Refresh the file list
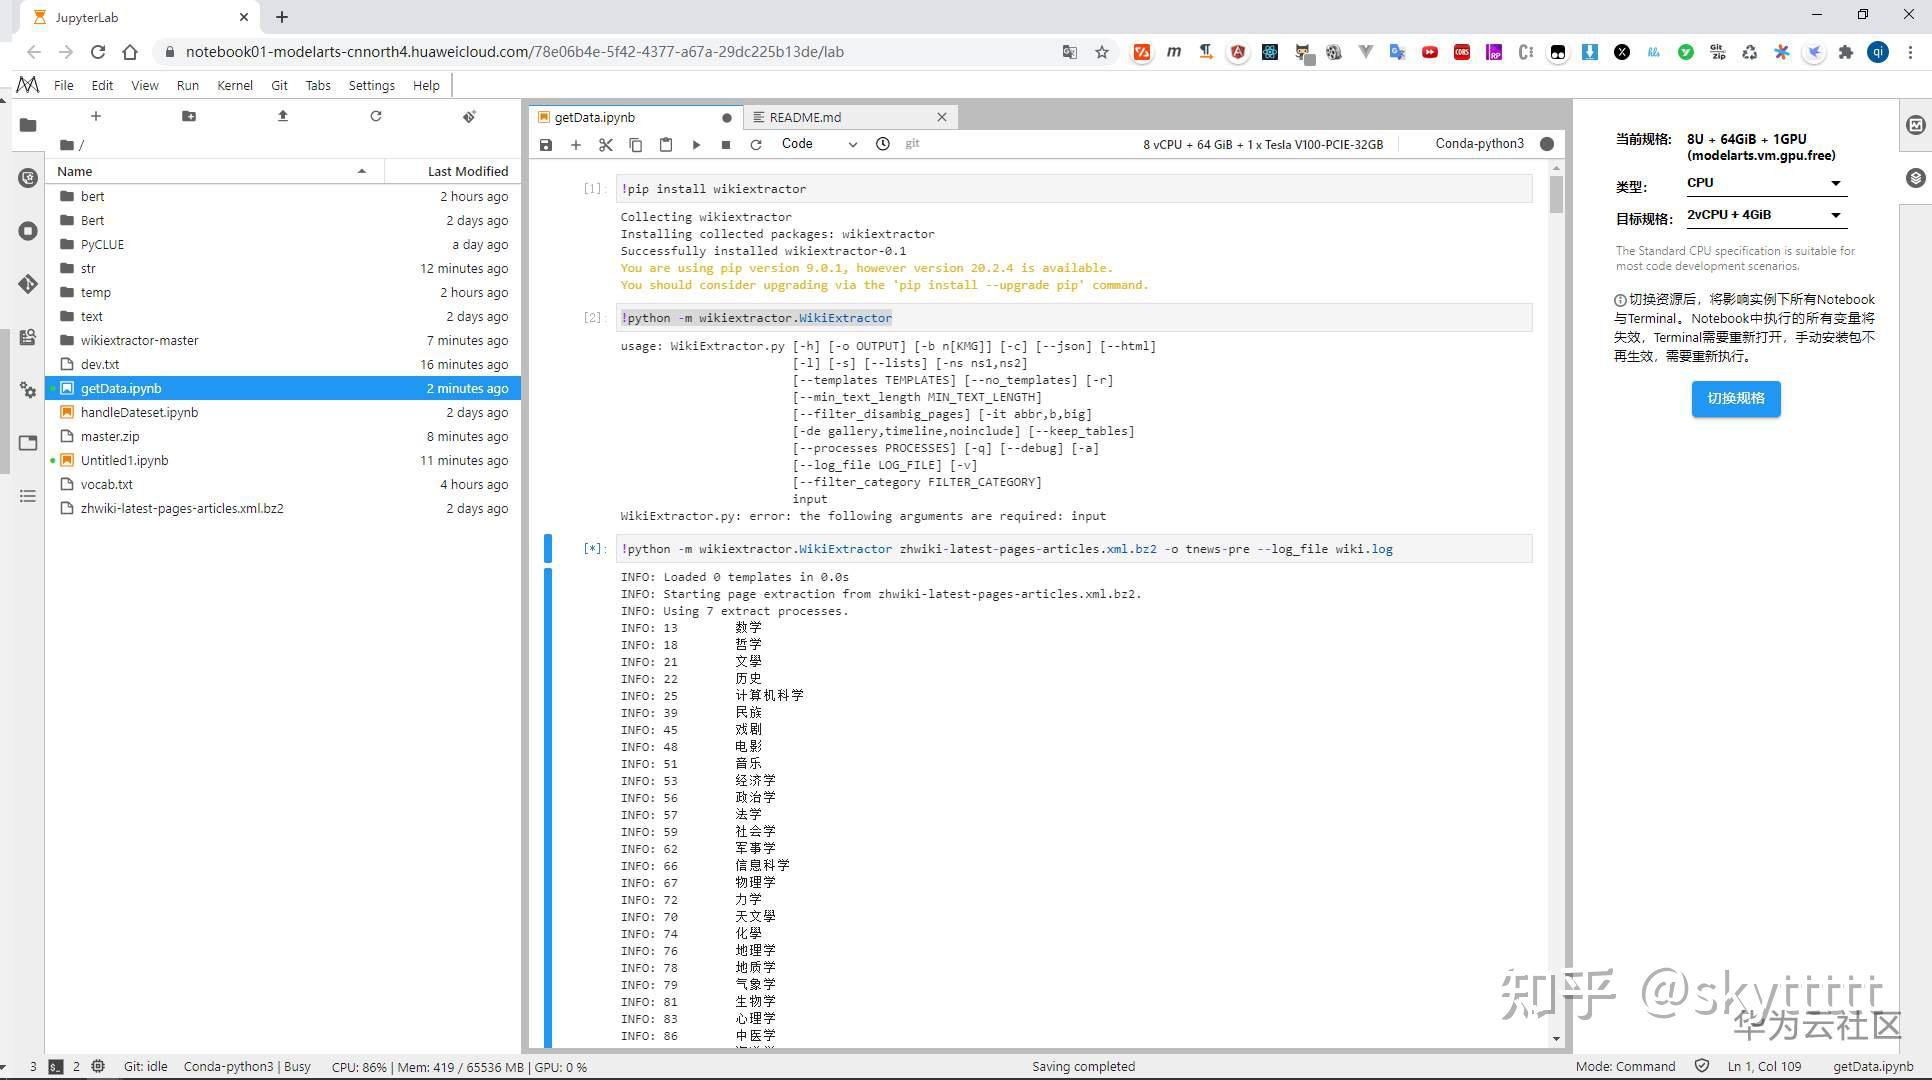This screenshot has height=1080, width=1932. 376,116
